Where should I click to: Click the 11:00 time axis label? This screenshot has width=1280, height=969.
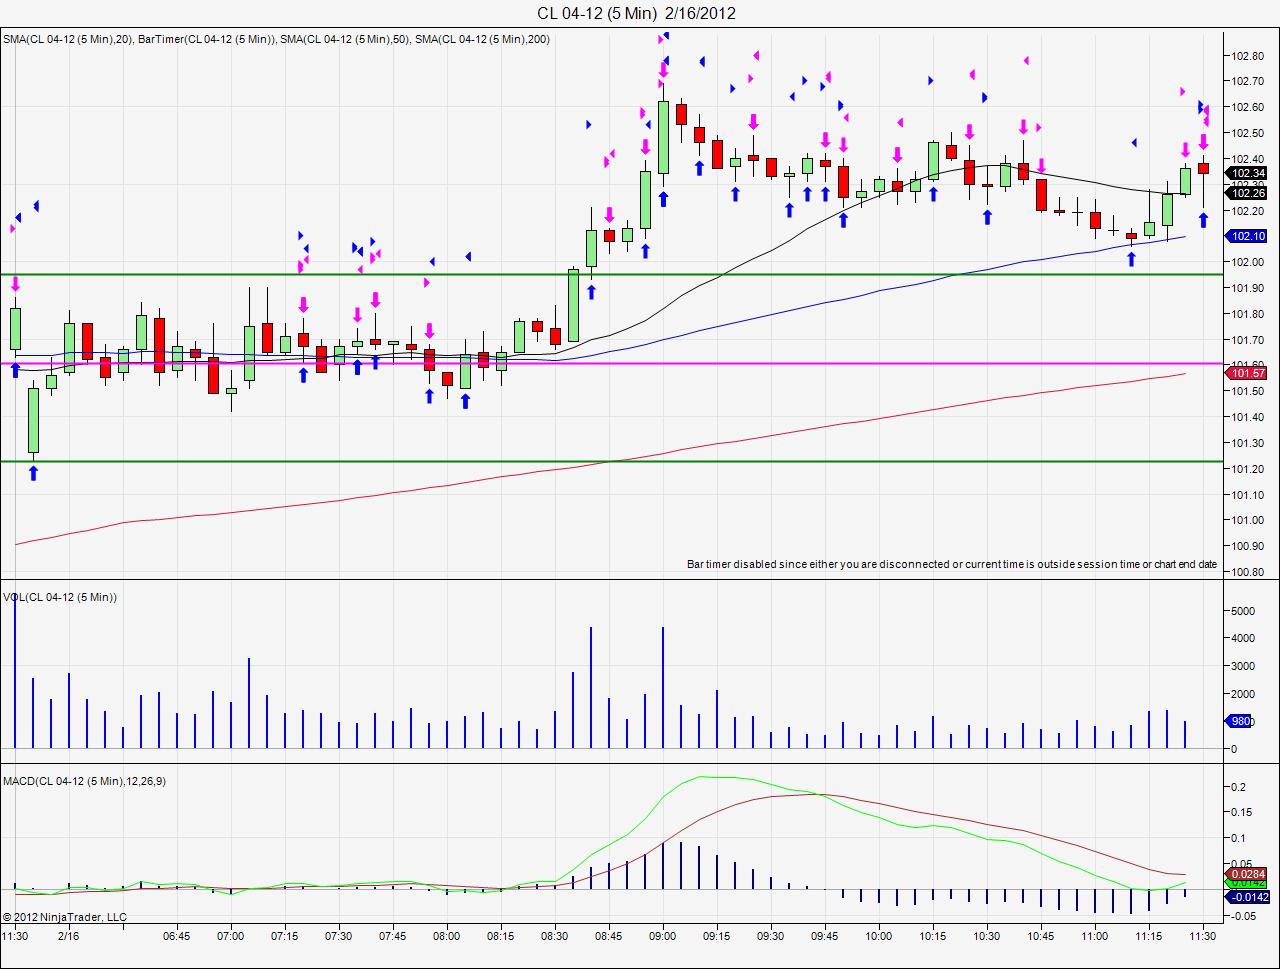pos(1095,936)
